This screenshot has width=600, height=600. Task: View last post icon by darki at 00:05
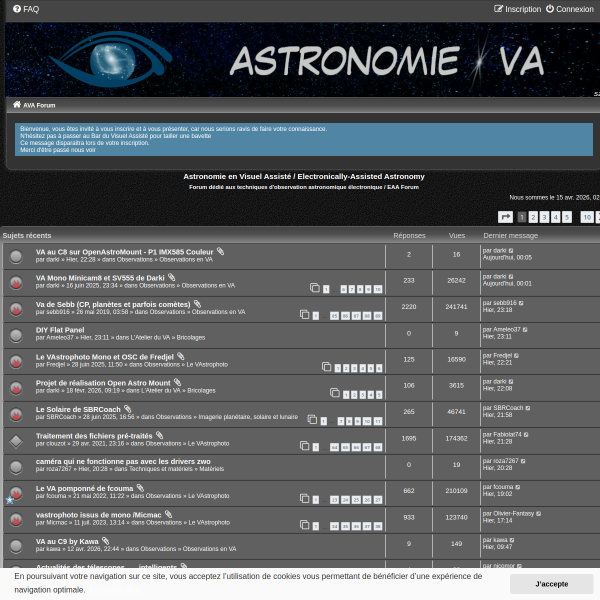[511, 251]
